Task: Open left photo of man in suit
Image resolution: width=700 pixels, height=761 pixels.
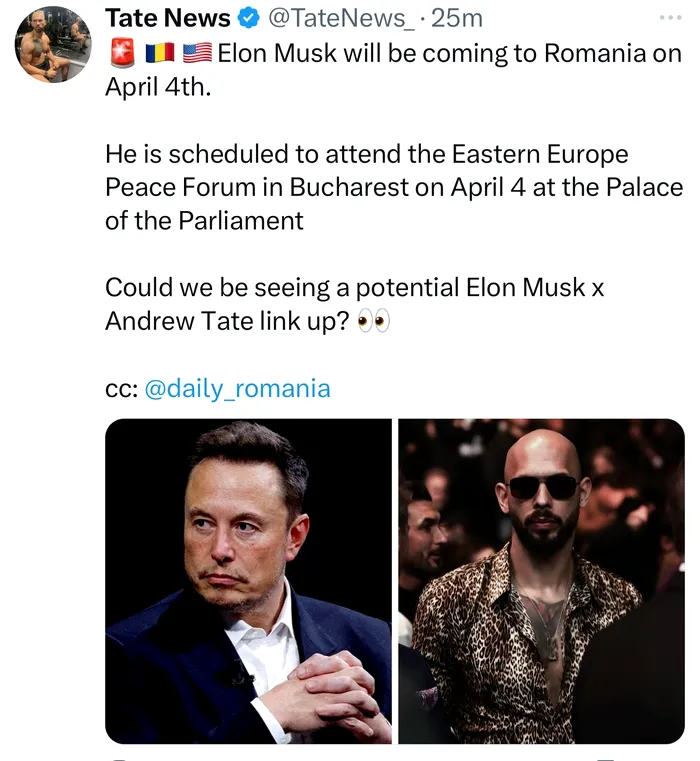Action: [248, 580]
